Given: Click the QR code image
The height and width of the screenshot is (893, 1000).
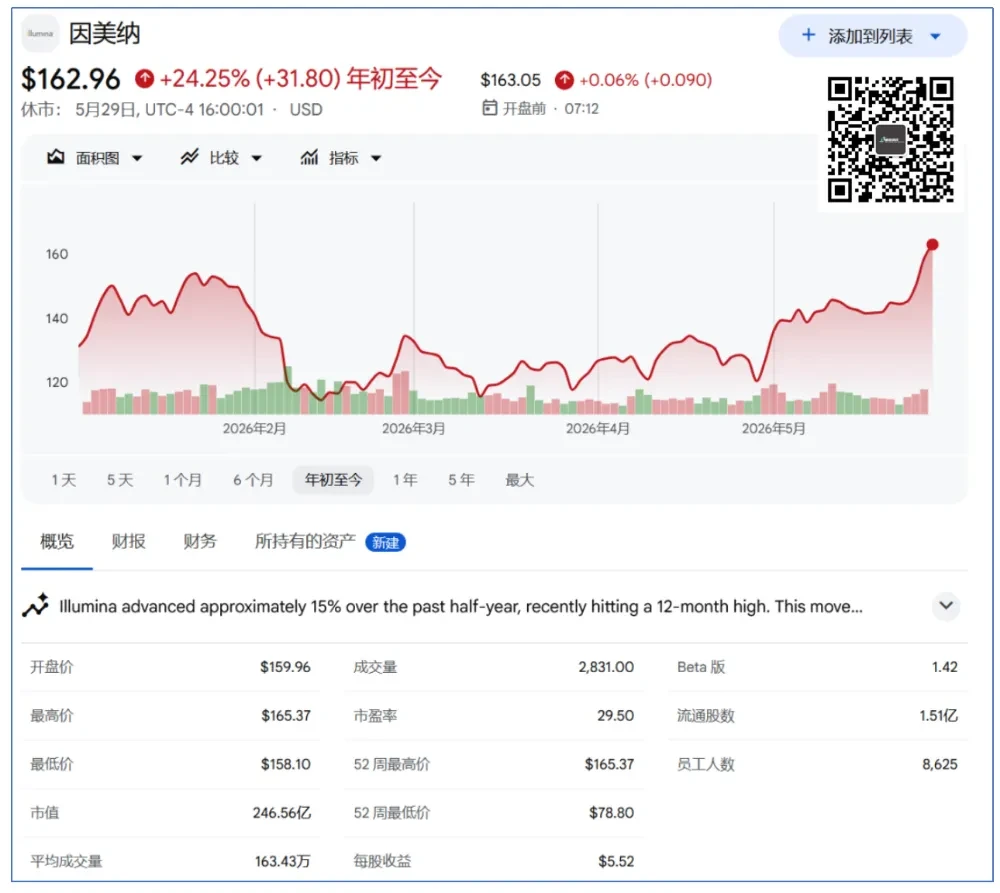Looking at the screenshot, I should (891, 140).
